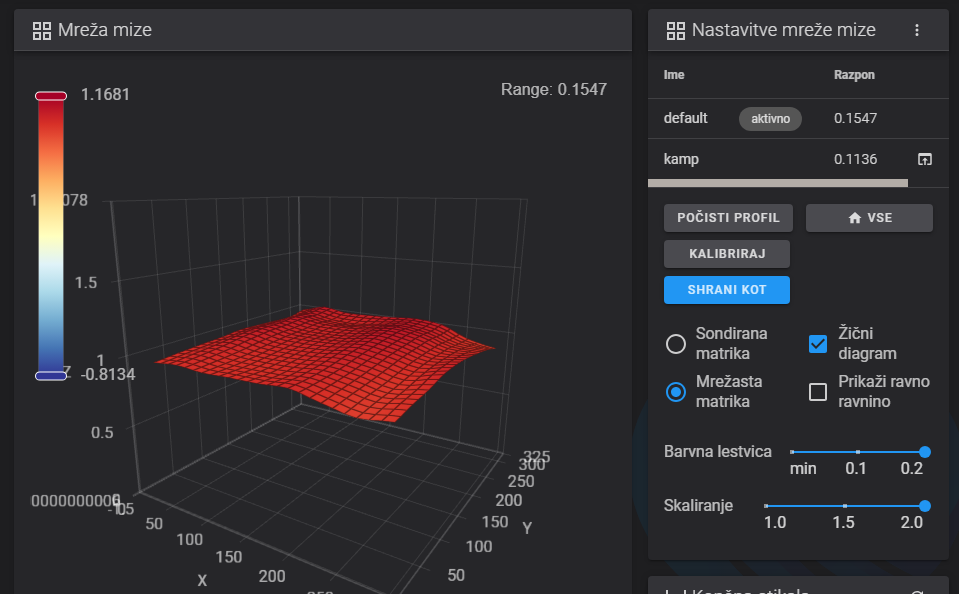
Task: Click the Skaliranje label
Action: pyautogui.click(x=698, y=506)
